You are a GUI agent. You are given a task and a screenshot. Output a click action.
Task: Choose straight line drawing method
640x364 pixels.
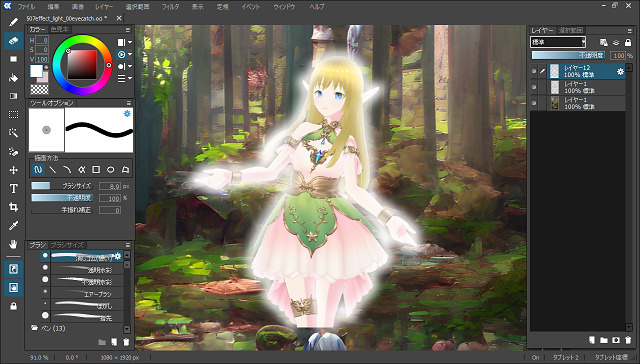[53, 169]
